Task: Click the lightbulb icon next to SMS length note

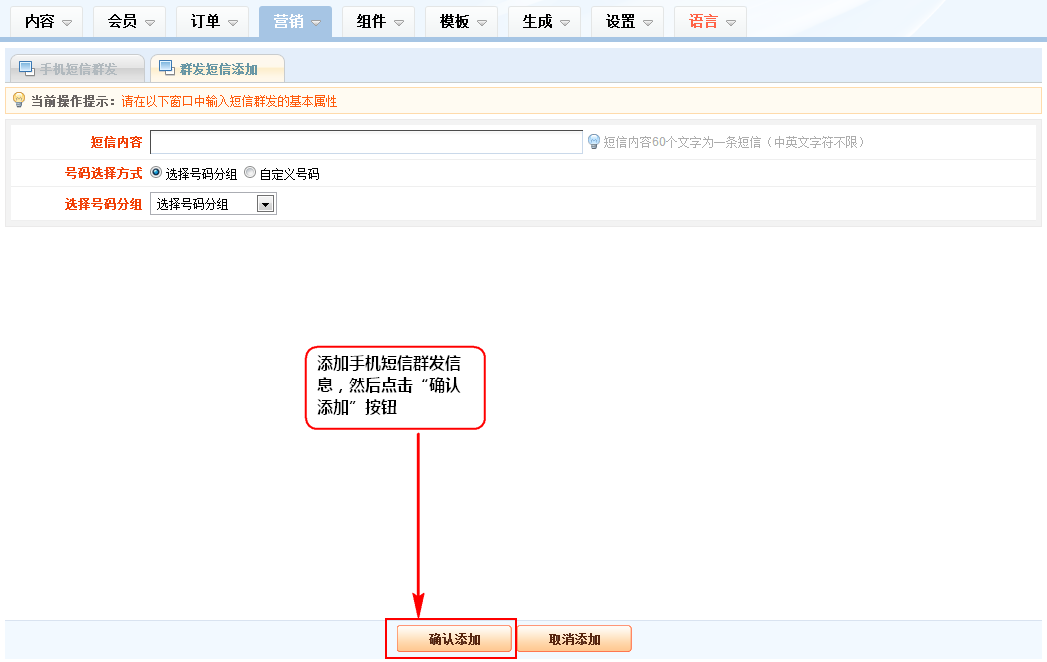Action: pos(593,142)
